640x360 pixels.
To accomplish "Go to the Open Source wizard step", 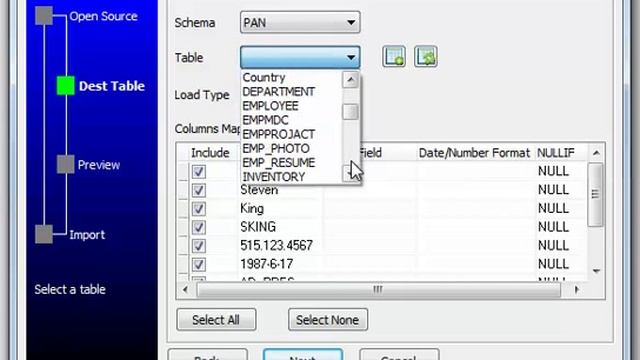I will pyautogui.click(x=44, y=16).
